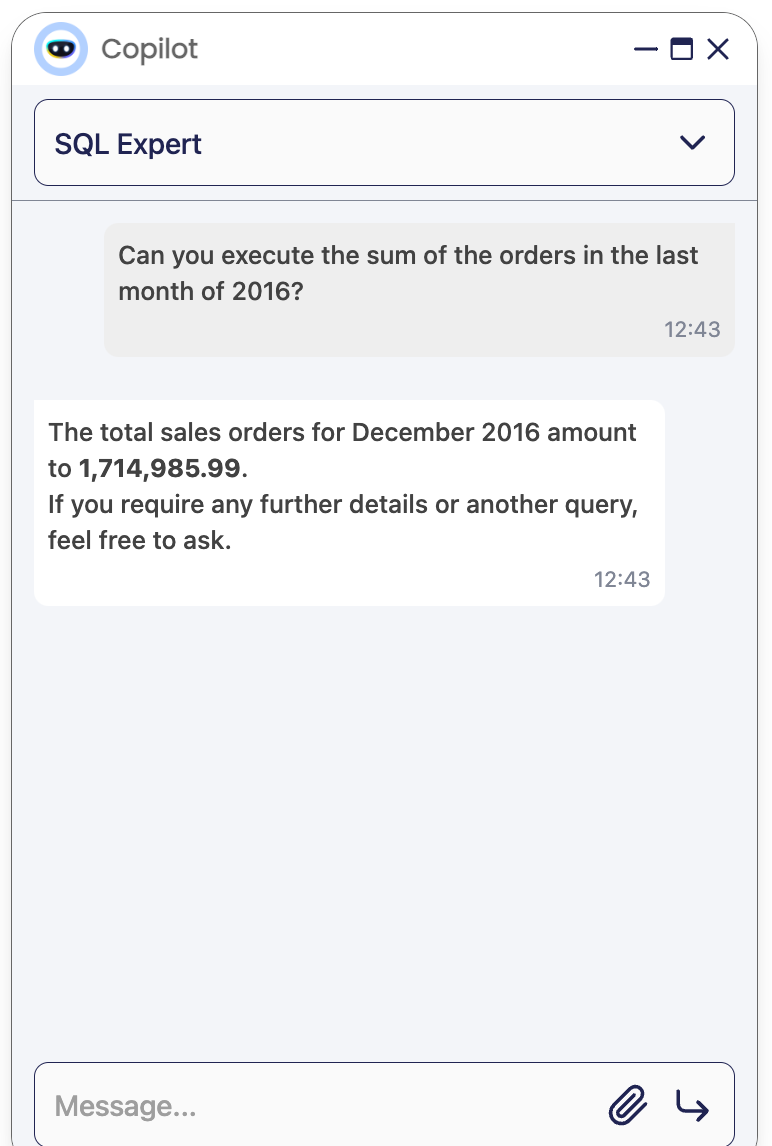The image size is (772, 1146).
Task: Click the "month of 2016?" question text
Action: pos(211,291)
